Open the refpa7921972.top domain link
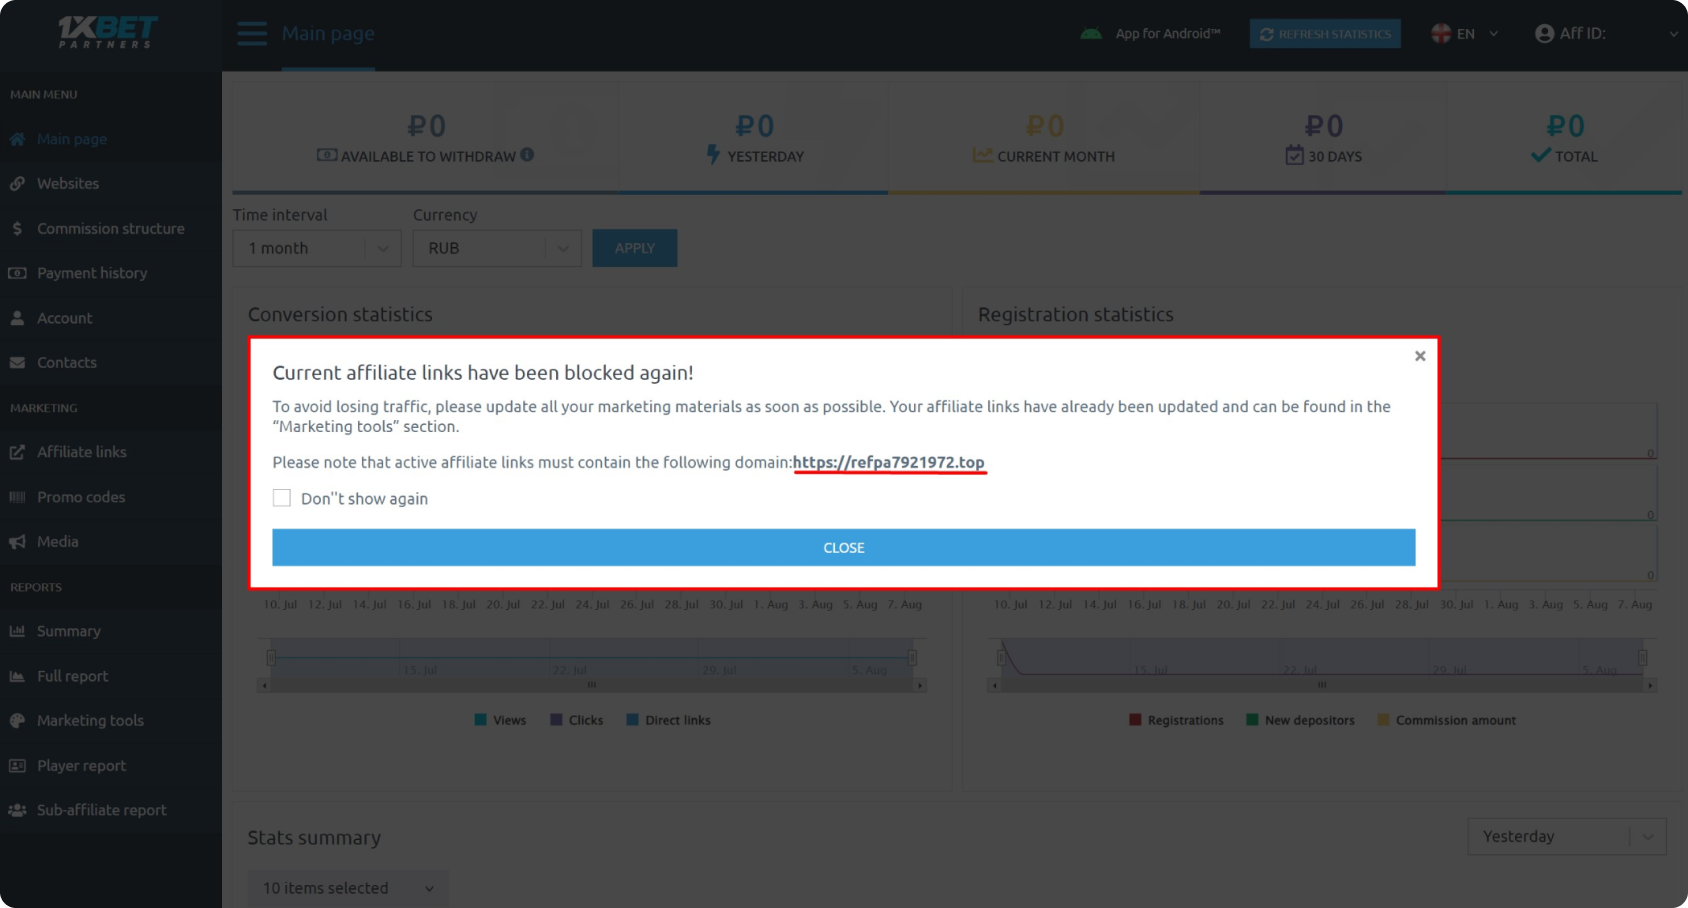1688x908 pixels. click(x=888, y=462)
